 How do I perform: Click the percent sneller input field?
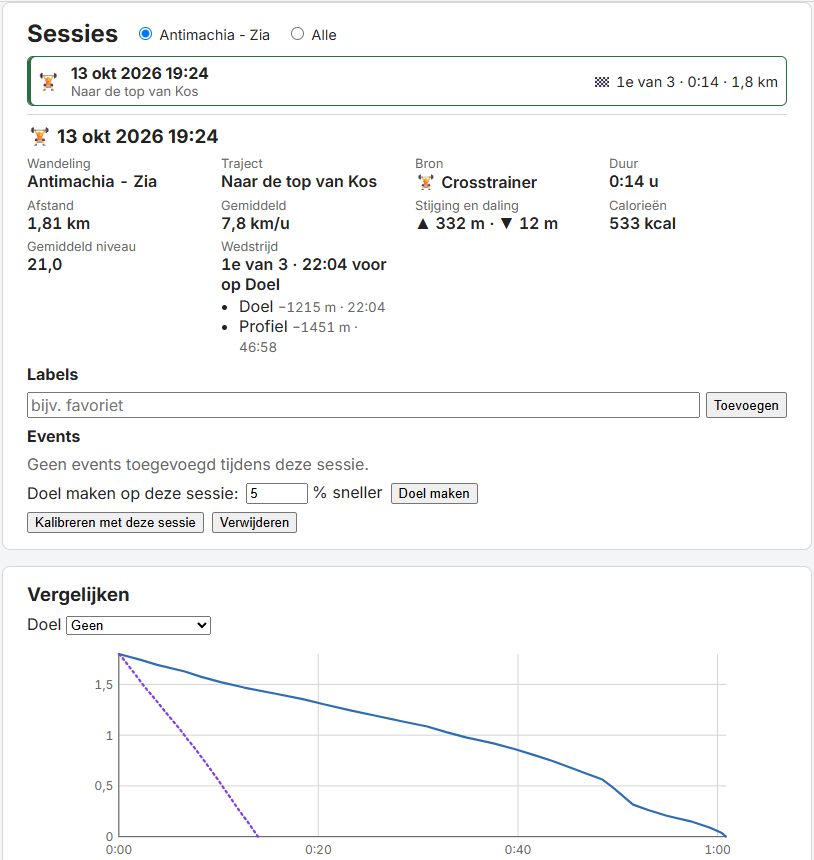tap(276, 493)
